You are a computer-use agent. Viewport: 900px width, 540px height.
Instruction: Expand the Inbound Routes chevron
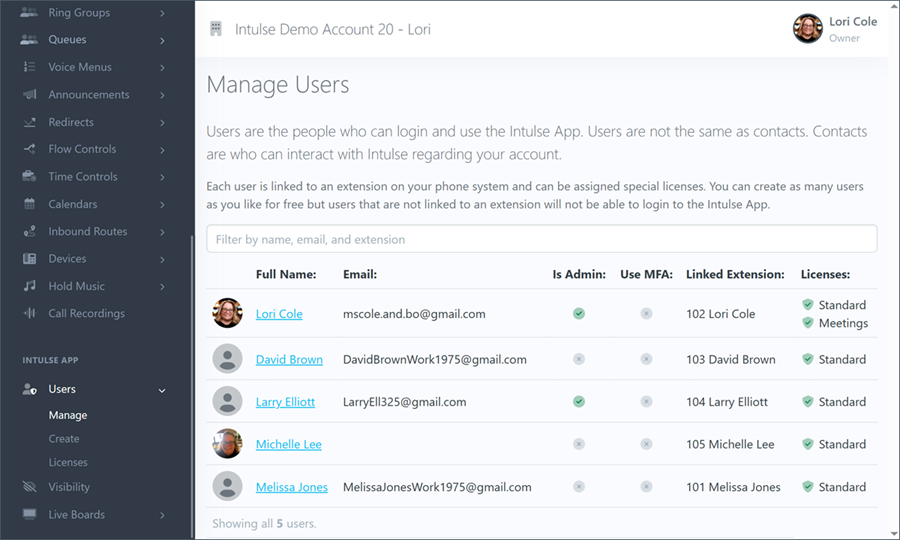click(162, 232)
